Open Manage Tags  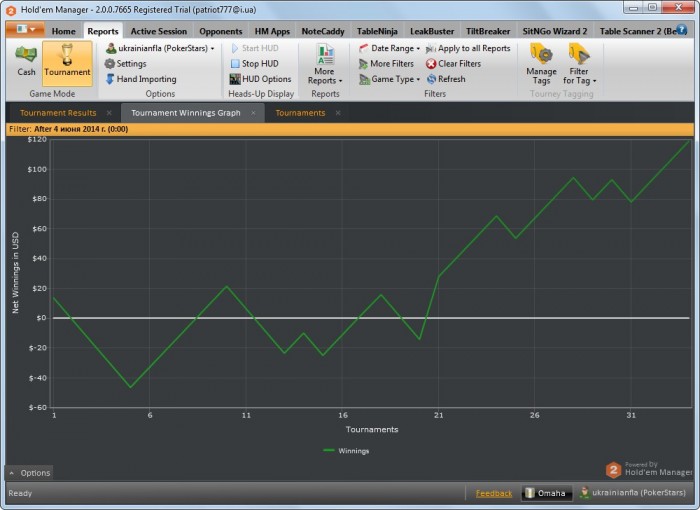(x=541, y=64)
